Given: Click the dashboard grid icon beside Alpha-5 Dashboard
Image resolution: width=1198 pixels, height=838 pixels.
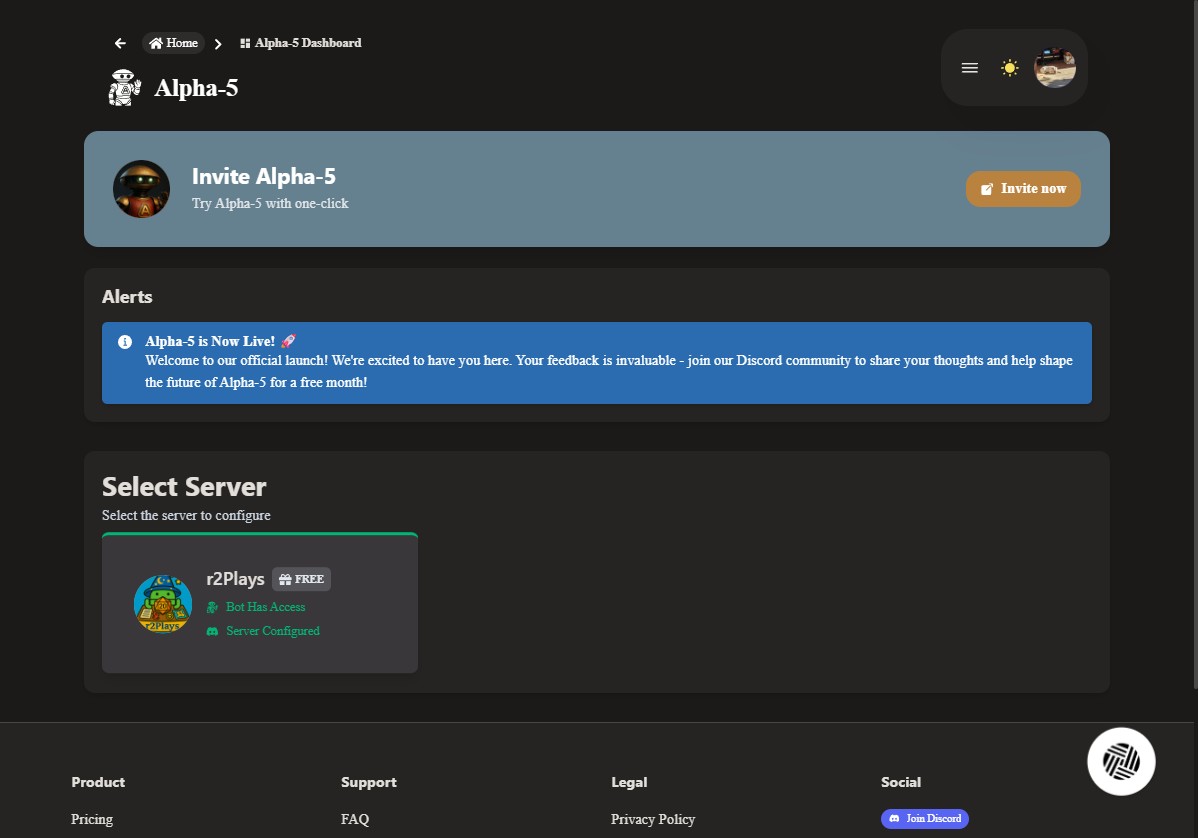Looking at the screenshot, I should [244, 43].
